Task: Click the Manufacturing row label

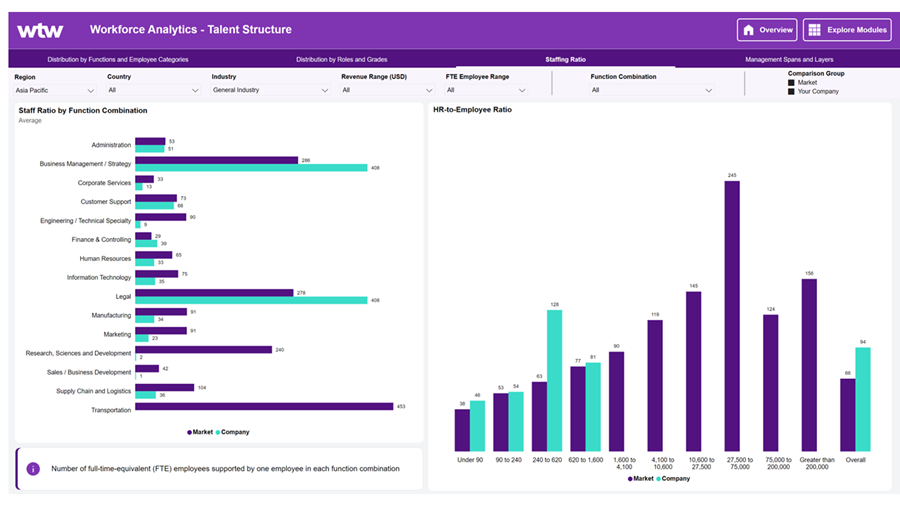Action: click(111, 316)
